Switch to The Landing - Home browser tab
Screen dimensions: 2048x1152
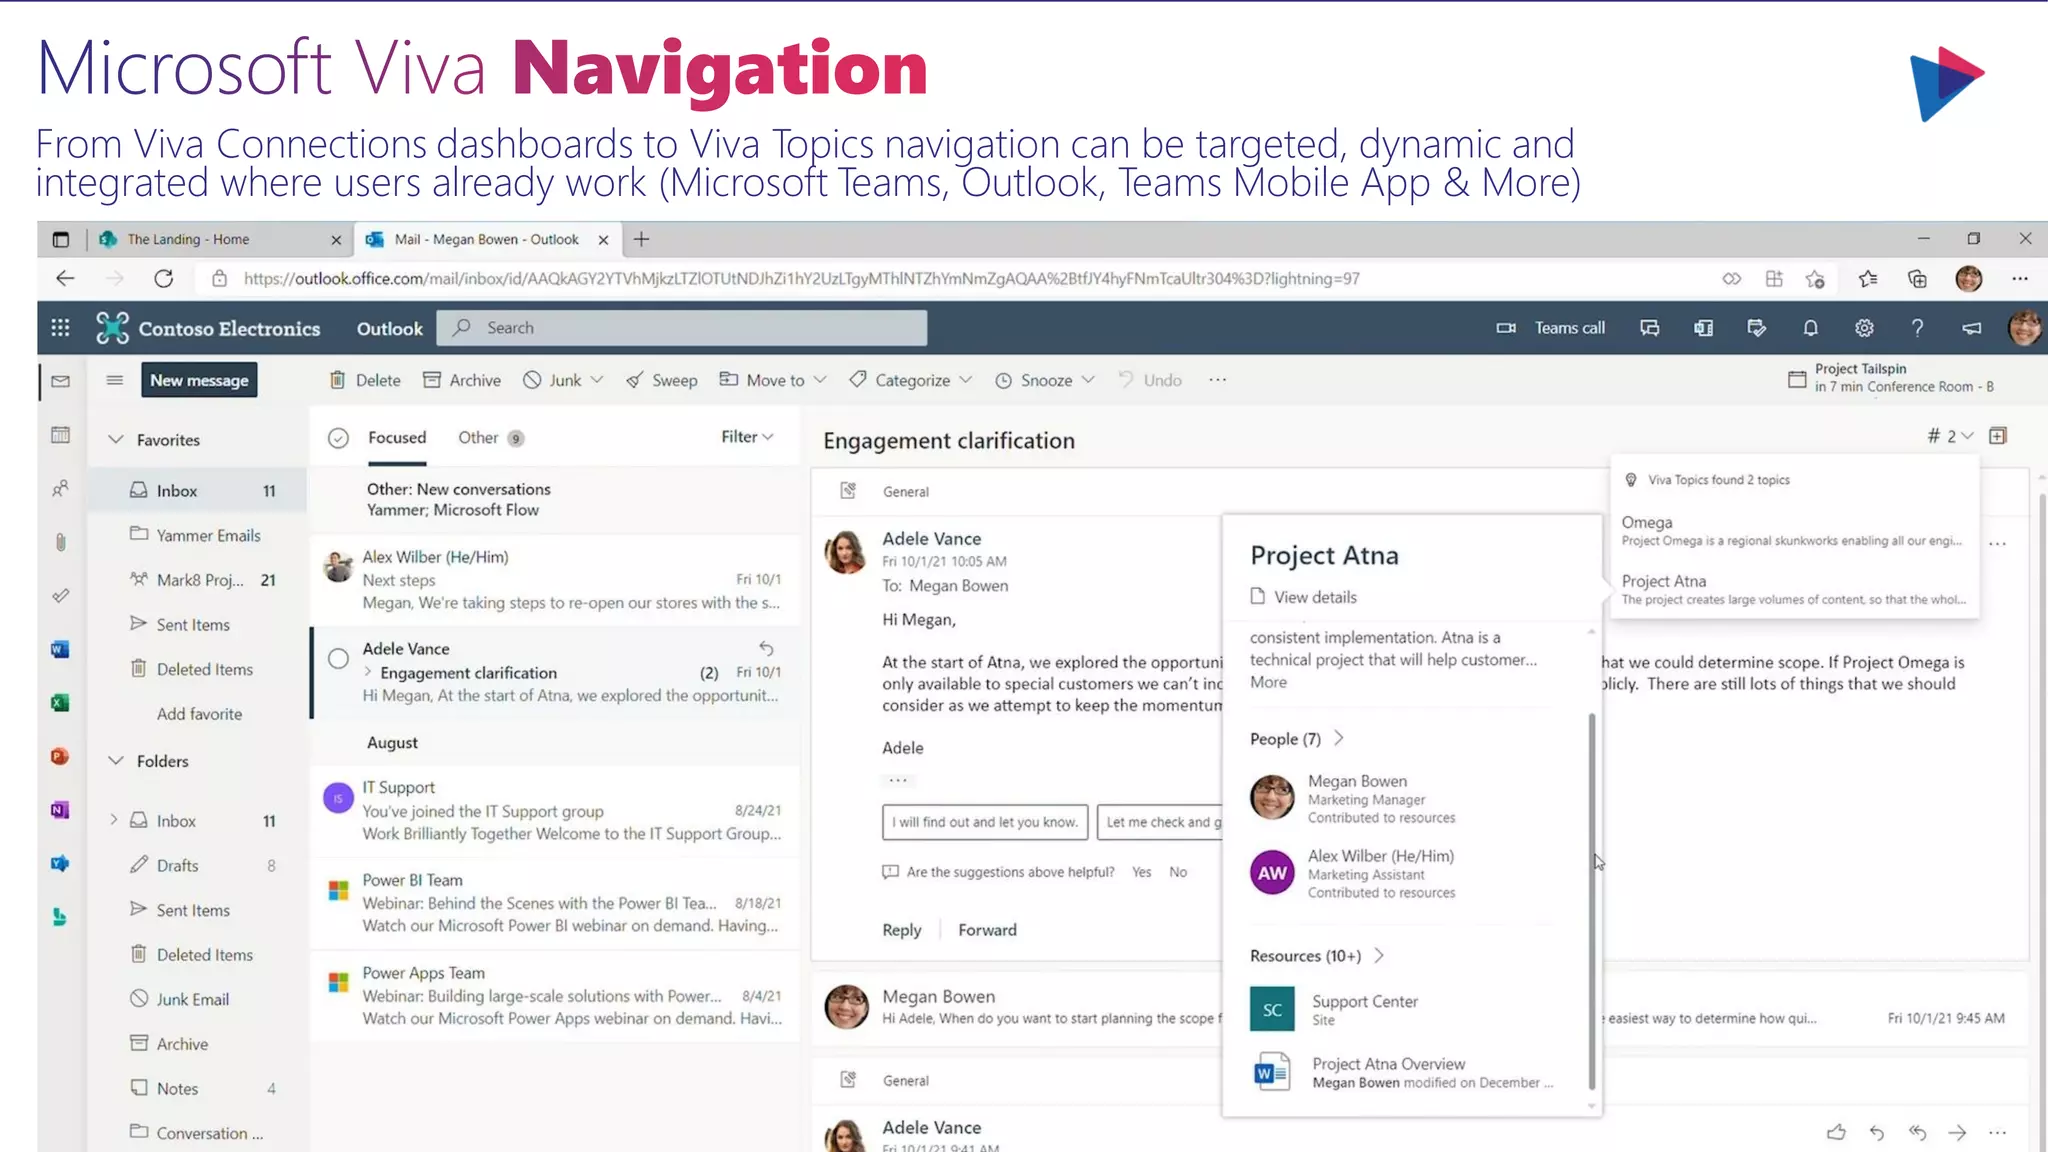point(220,239)
